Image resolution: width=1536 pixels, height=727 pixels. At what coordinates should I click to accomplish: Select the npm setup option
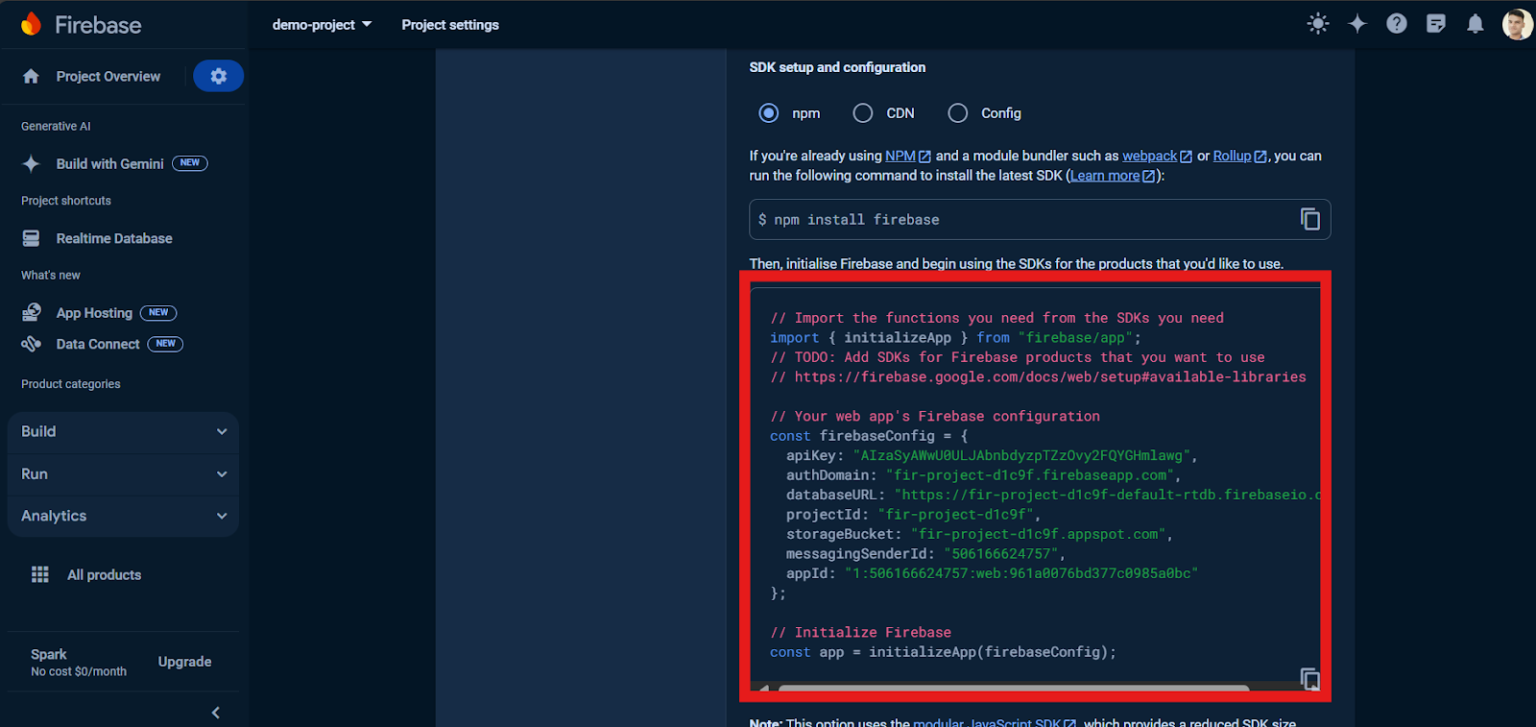coord(768,113)
